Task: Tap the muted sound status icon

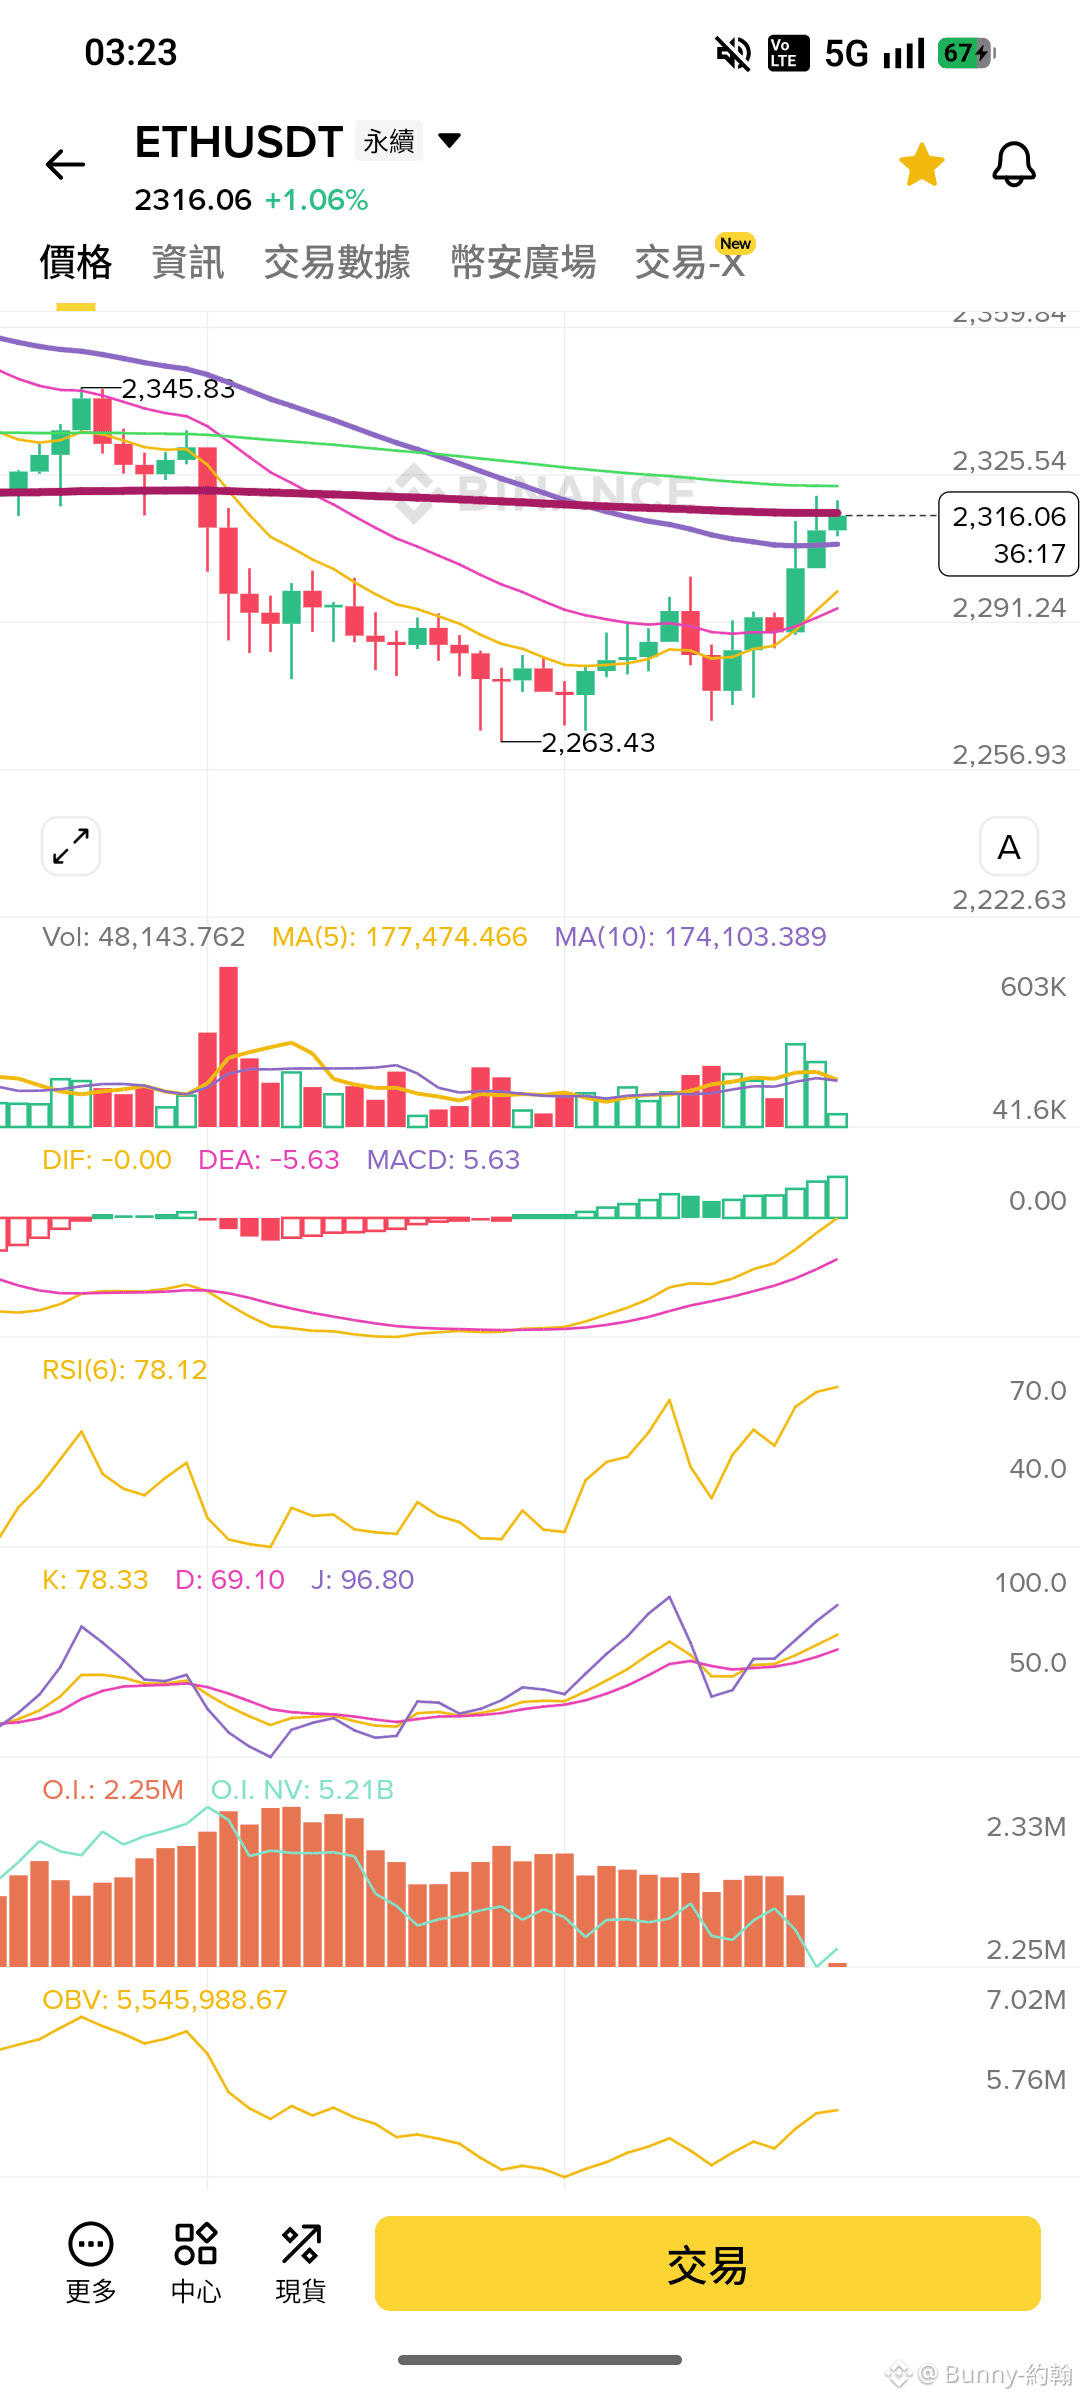Action: click(x=734, y=53)
